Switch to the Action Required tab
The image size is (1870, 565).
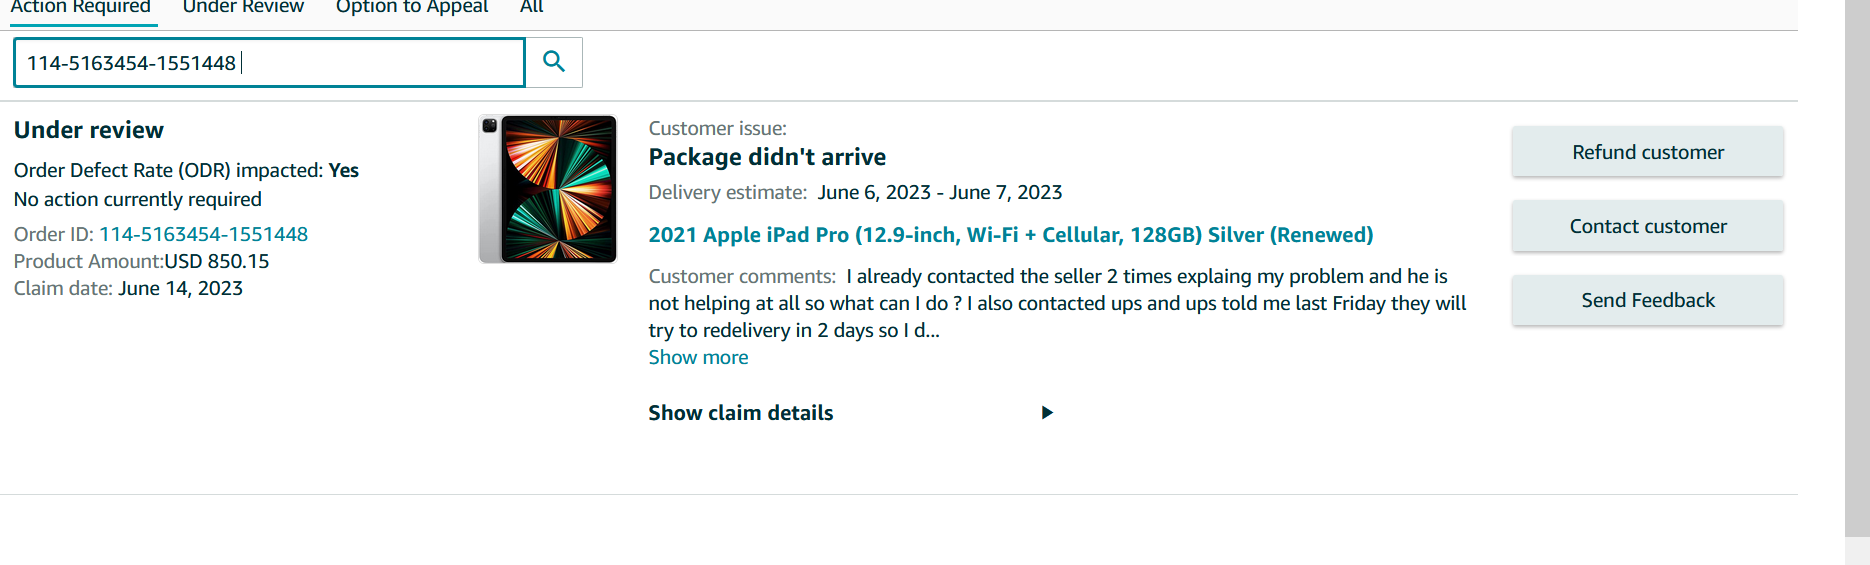80,8
